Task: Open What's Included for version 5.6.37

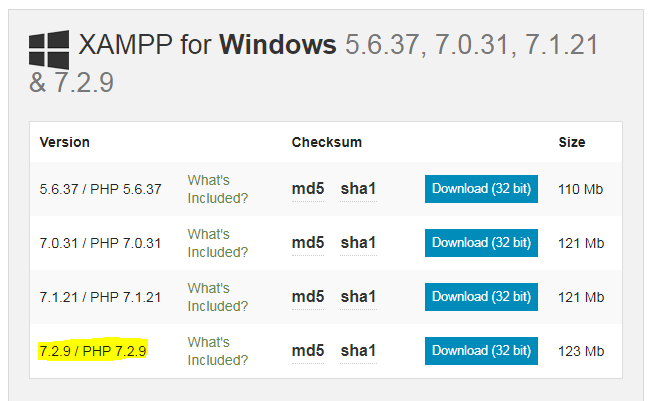Action: (217, 189)
